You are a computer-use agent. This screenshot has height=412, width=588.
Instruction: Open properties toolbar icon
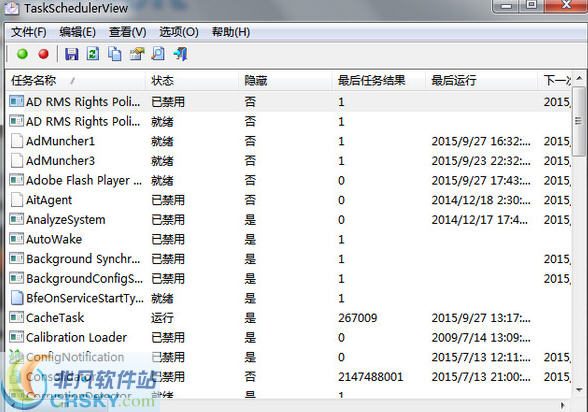137,54
